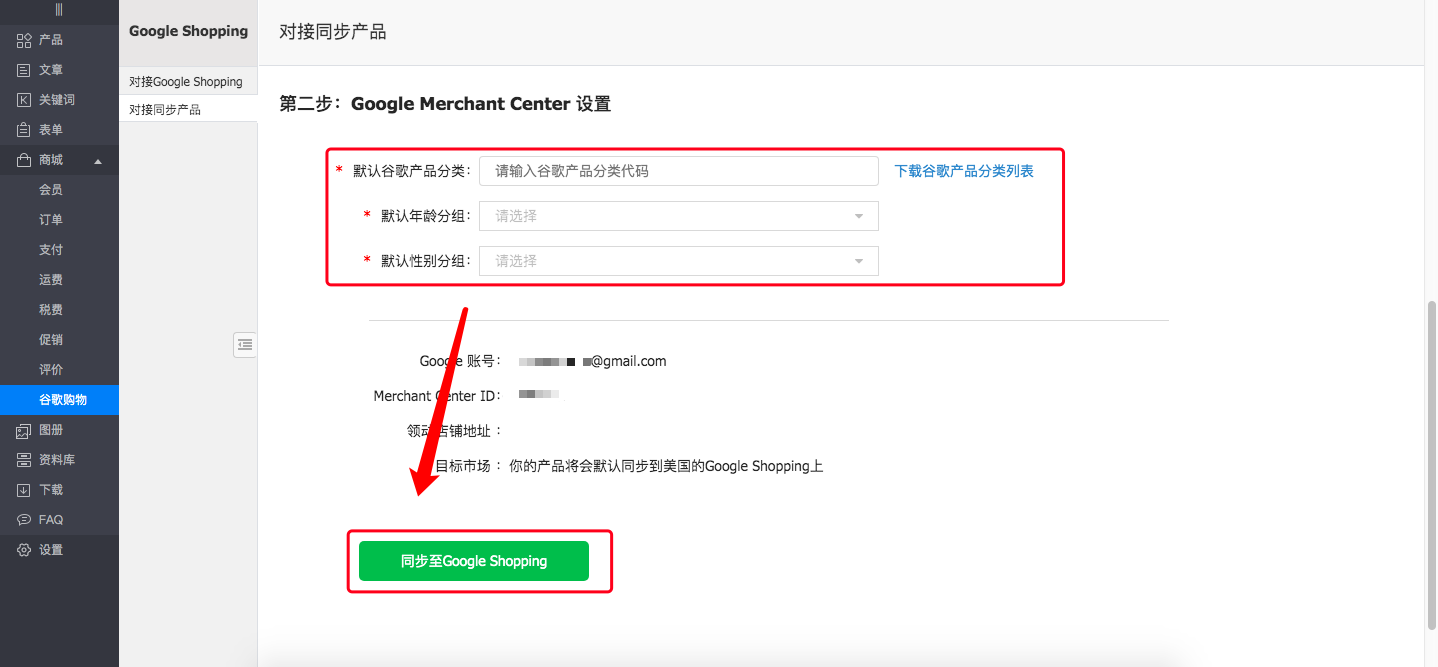1438x667 pixels.
Task: Click 同步至Google Shopping button
Action: pyautogui.click(x=473, y=561)
